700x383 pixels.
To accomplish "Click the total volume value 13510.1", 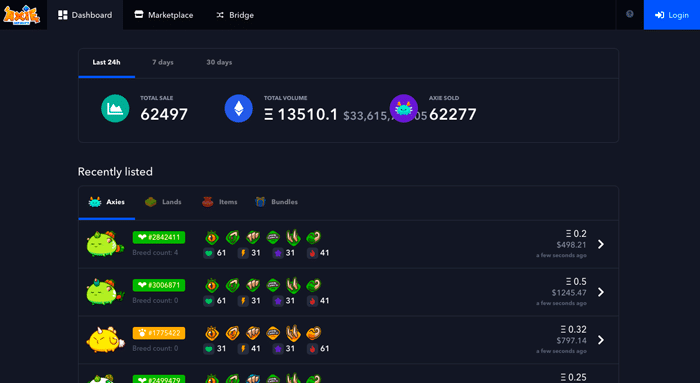I will click(x=301, y=115).
